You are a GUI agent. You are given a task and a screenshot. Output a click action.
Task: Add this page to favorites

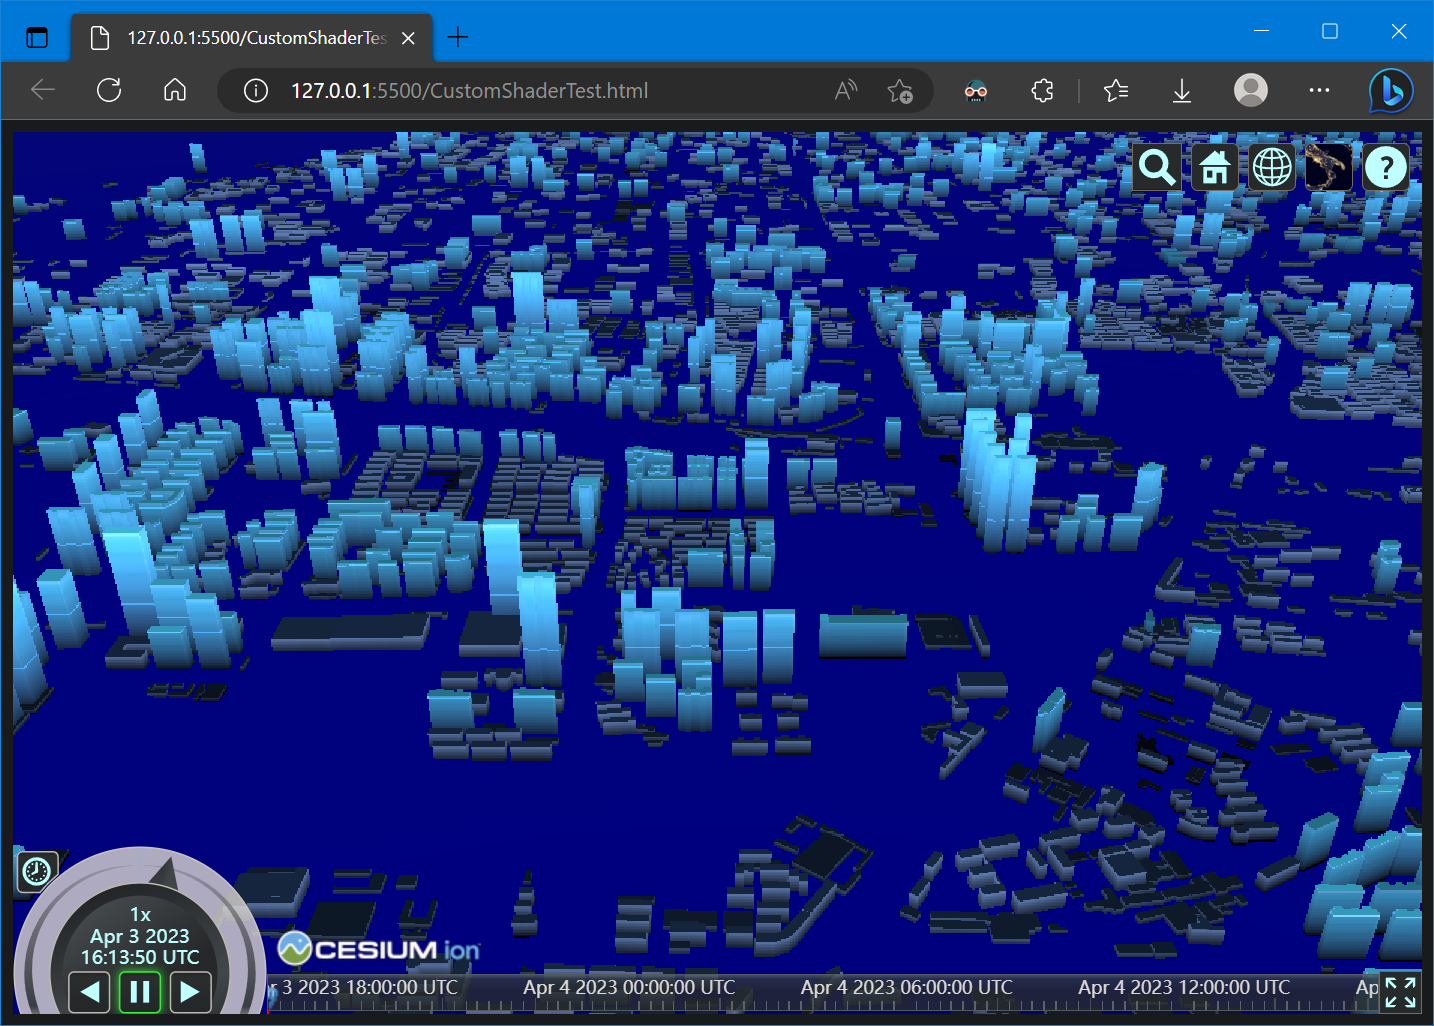[900, 91]
